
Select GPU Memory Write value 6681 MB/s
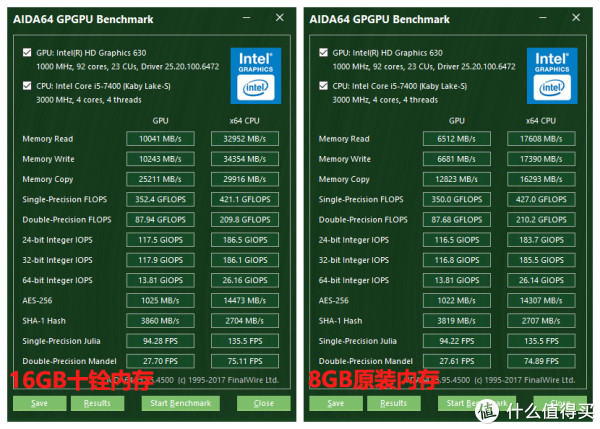click(x=457, y=159)
